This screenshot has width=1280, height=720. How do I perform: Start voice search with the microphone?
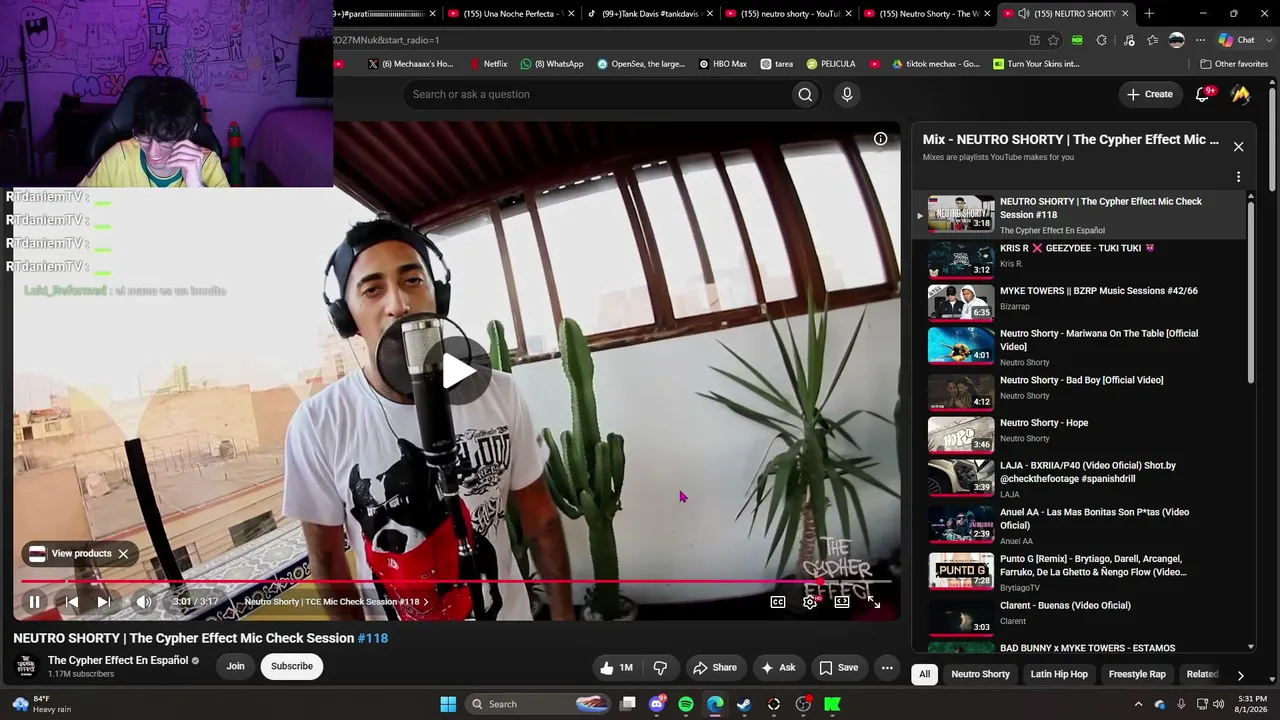(x=847, y=94)
